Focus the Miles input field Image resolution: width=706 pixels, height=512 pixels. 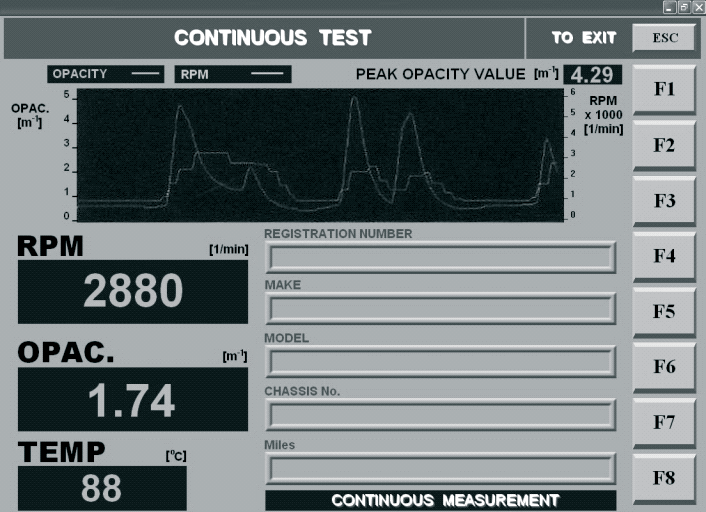coord(440,468)
